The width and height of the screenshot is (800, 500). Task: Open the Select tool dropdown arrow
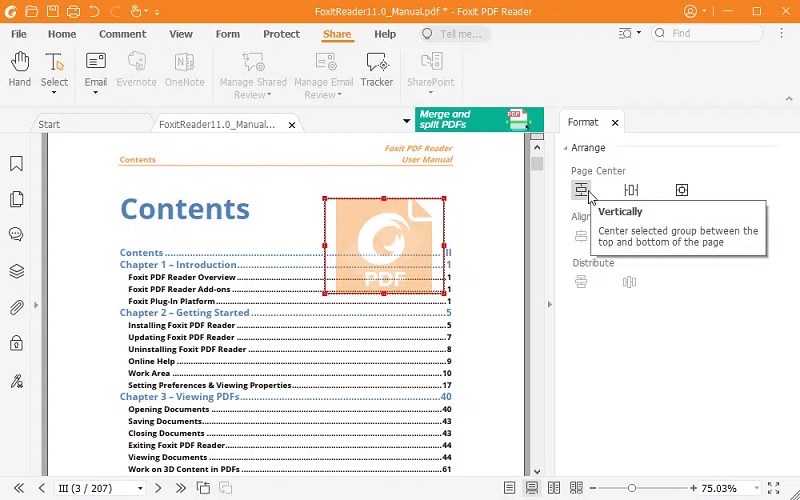pyautogui.click(x=54, y=93)
